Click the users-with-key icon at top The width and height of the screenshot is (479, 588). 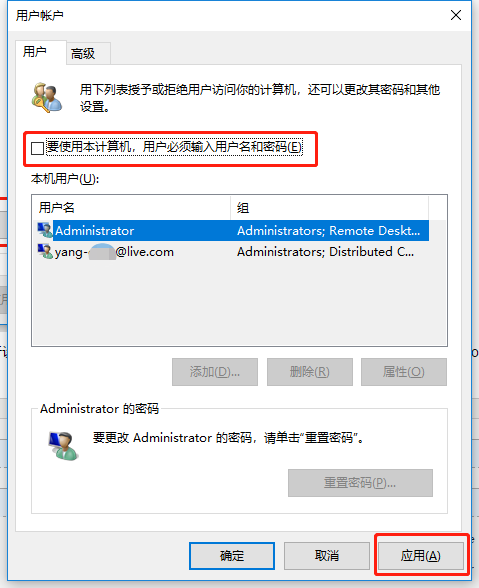click(47, 98)
